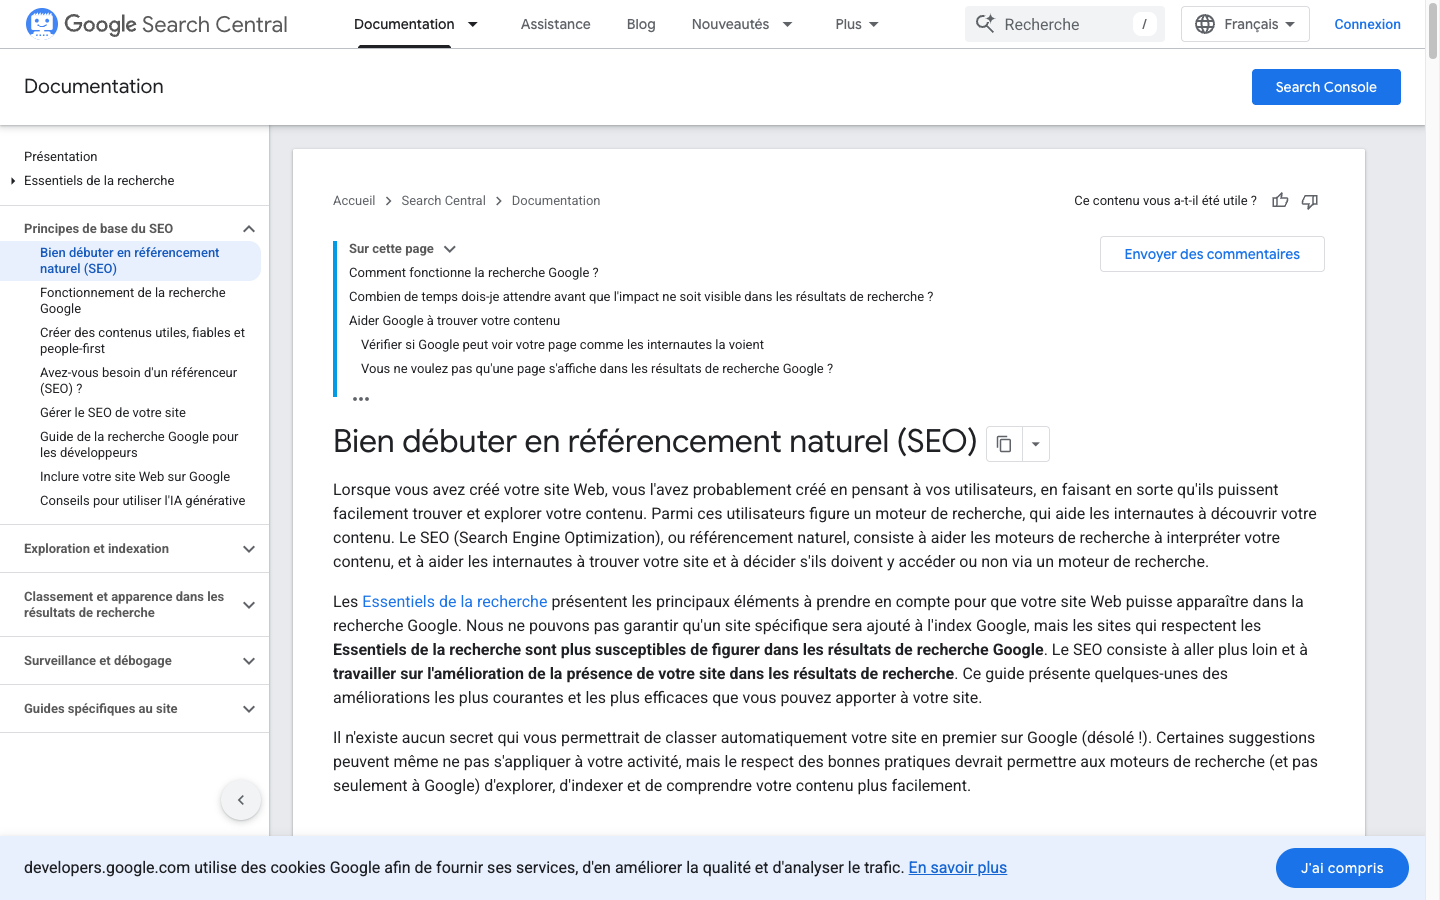
Task: Open the dropdown arrow next to copy icon
Action: point(1036,444)
